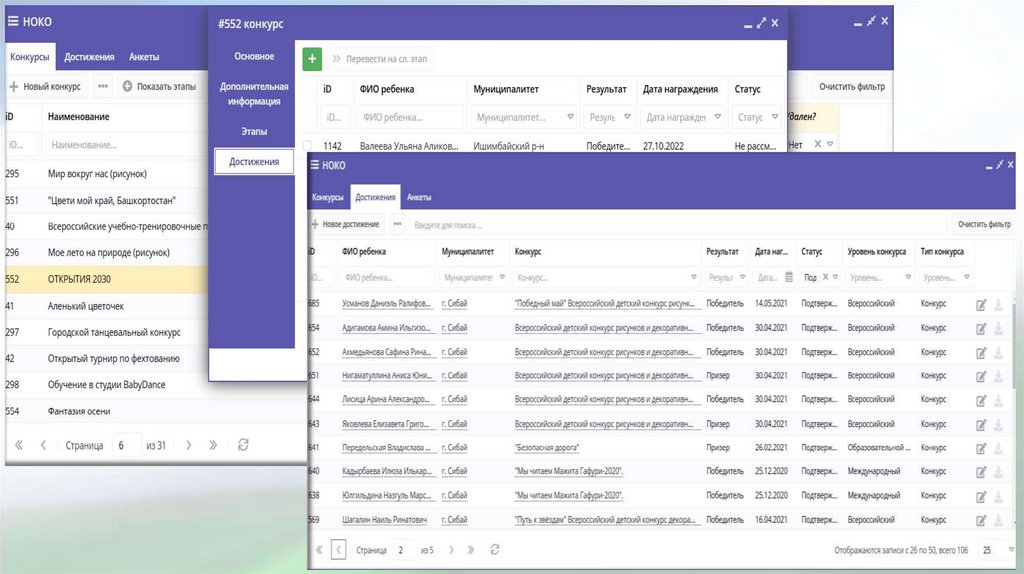Open Результат filter dropdown in #552 конкурс
Viewport: 1024px width, 574px height.
click(627, 117)
